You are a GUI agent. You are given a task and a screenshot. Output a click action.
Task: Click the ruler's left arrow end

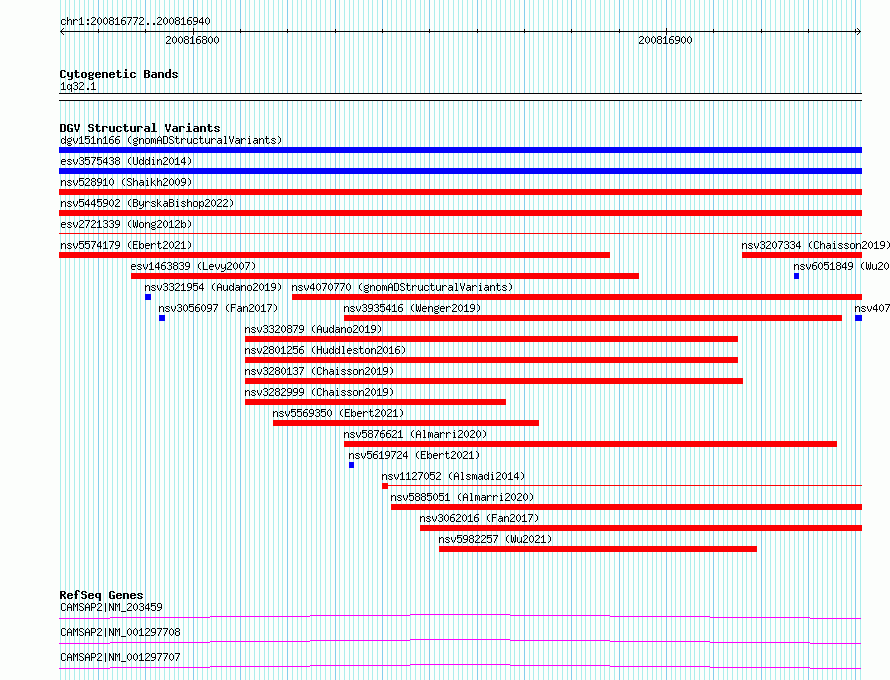tap(62, 32)
